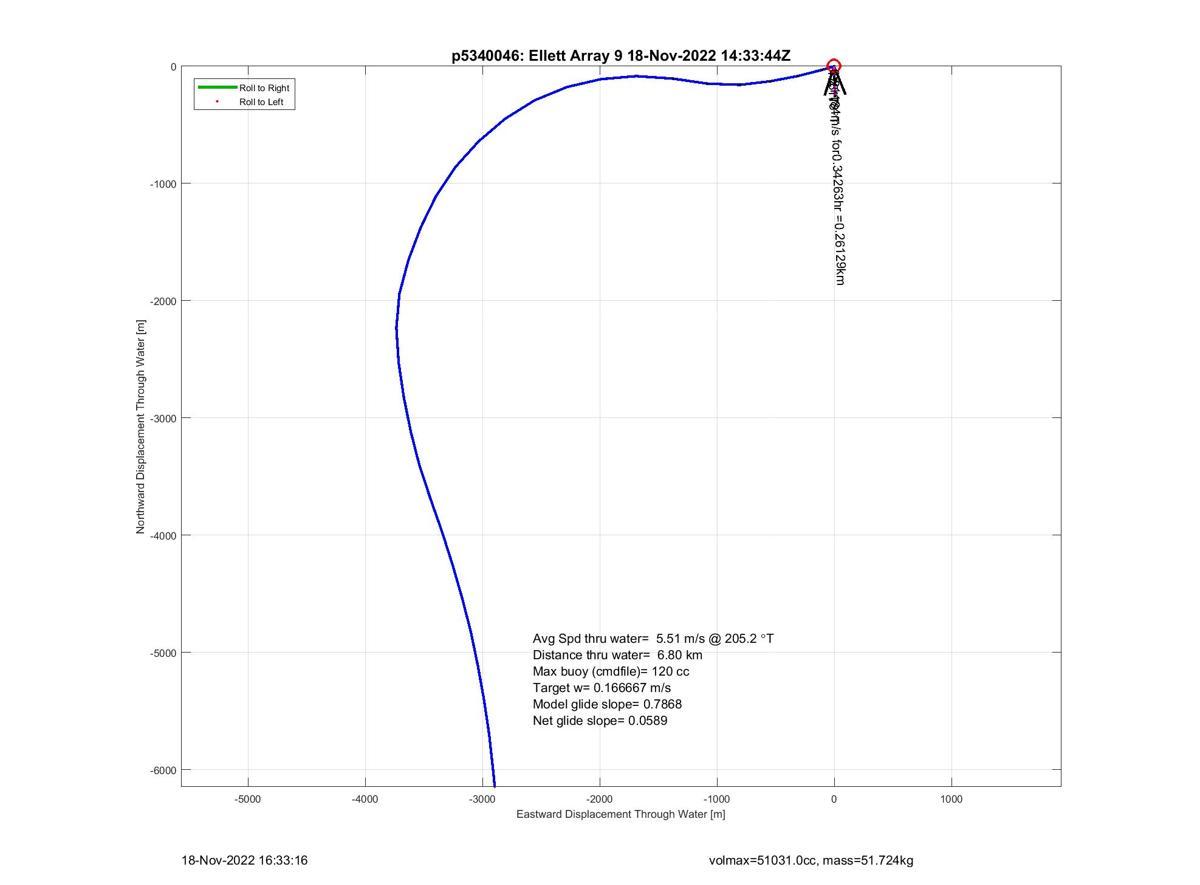The image size is (1200, 885).
Task: Click the 1000 x-axis tick label
Action: click(951, 799)
